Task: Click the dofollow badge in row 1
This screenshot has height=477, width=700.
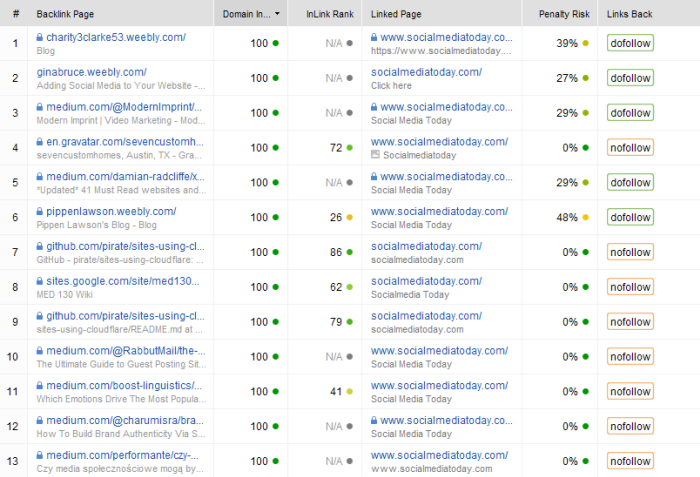Action: (630, 43)
